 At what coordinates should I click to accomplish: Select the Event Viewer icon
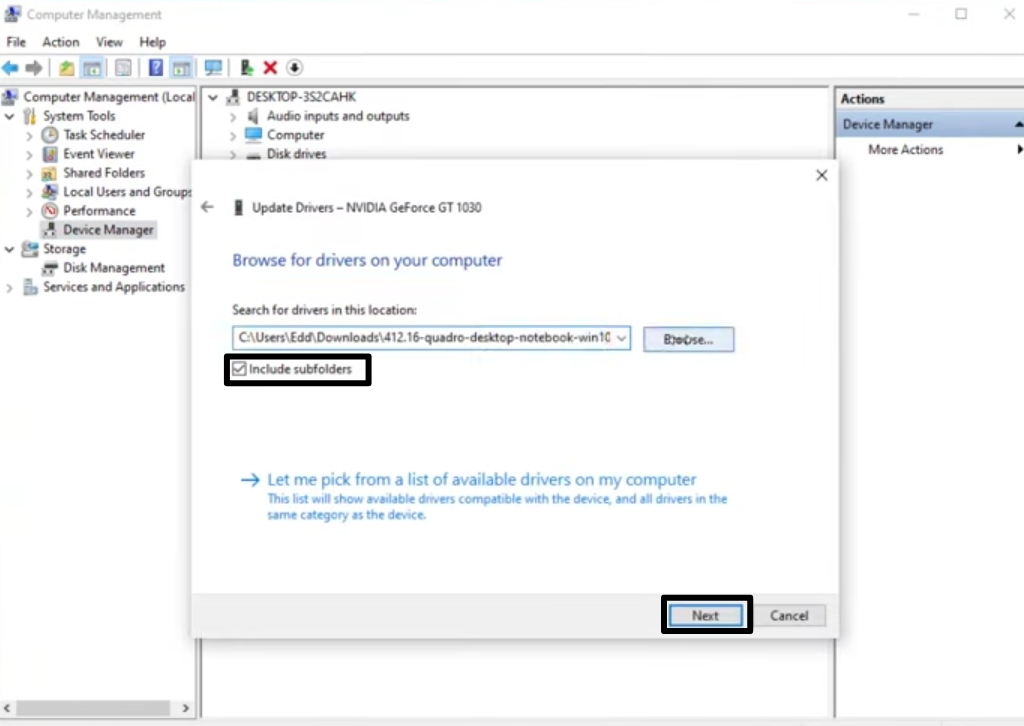[x=50, y=154]
